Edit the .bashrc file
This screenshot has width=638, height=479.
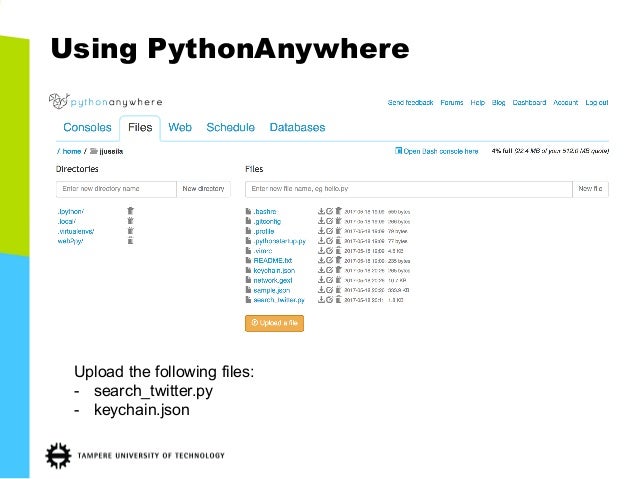click(330, 211)
